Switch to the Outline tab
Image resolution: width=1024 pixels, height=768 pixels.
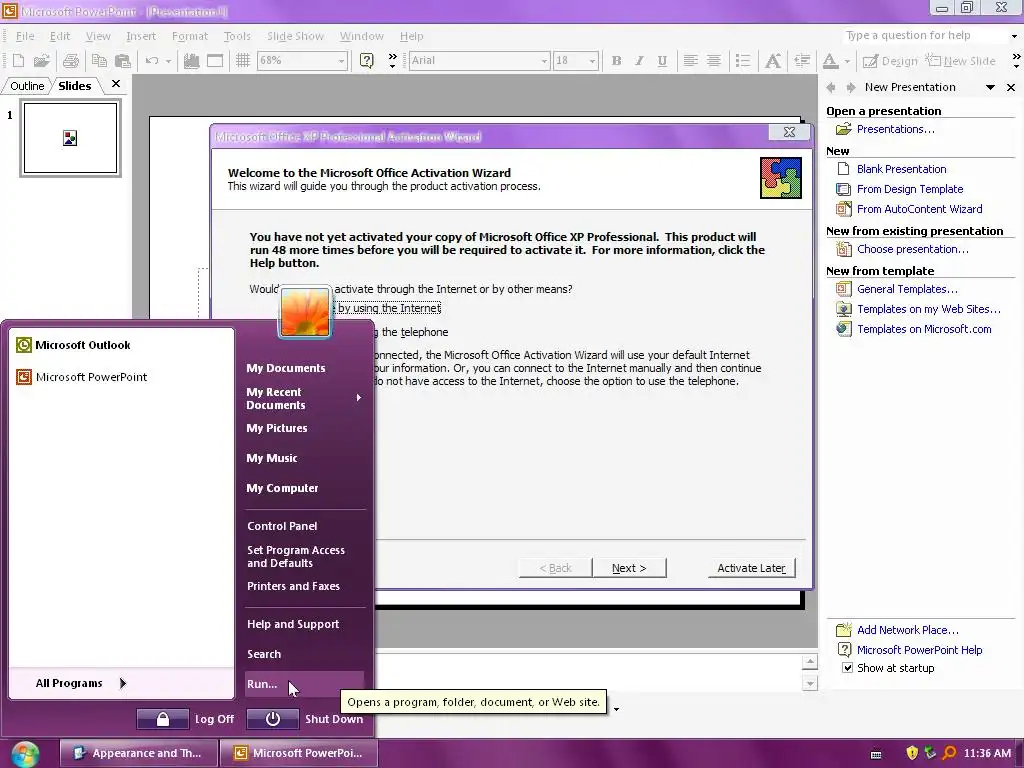(27, 86)
